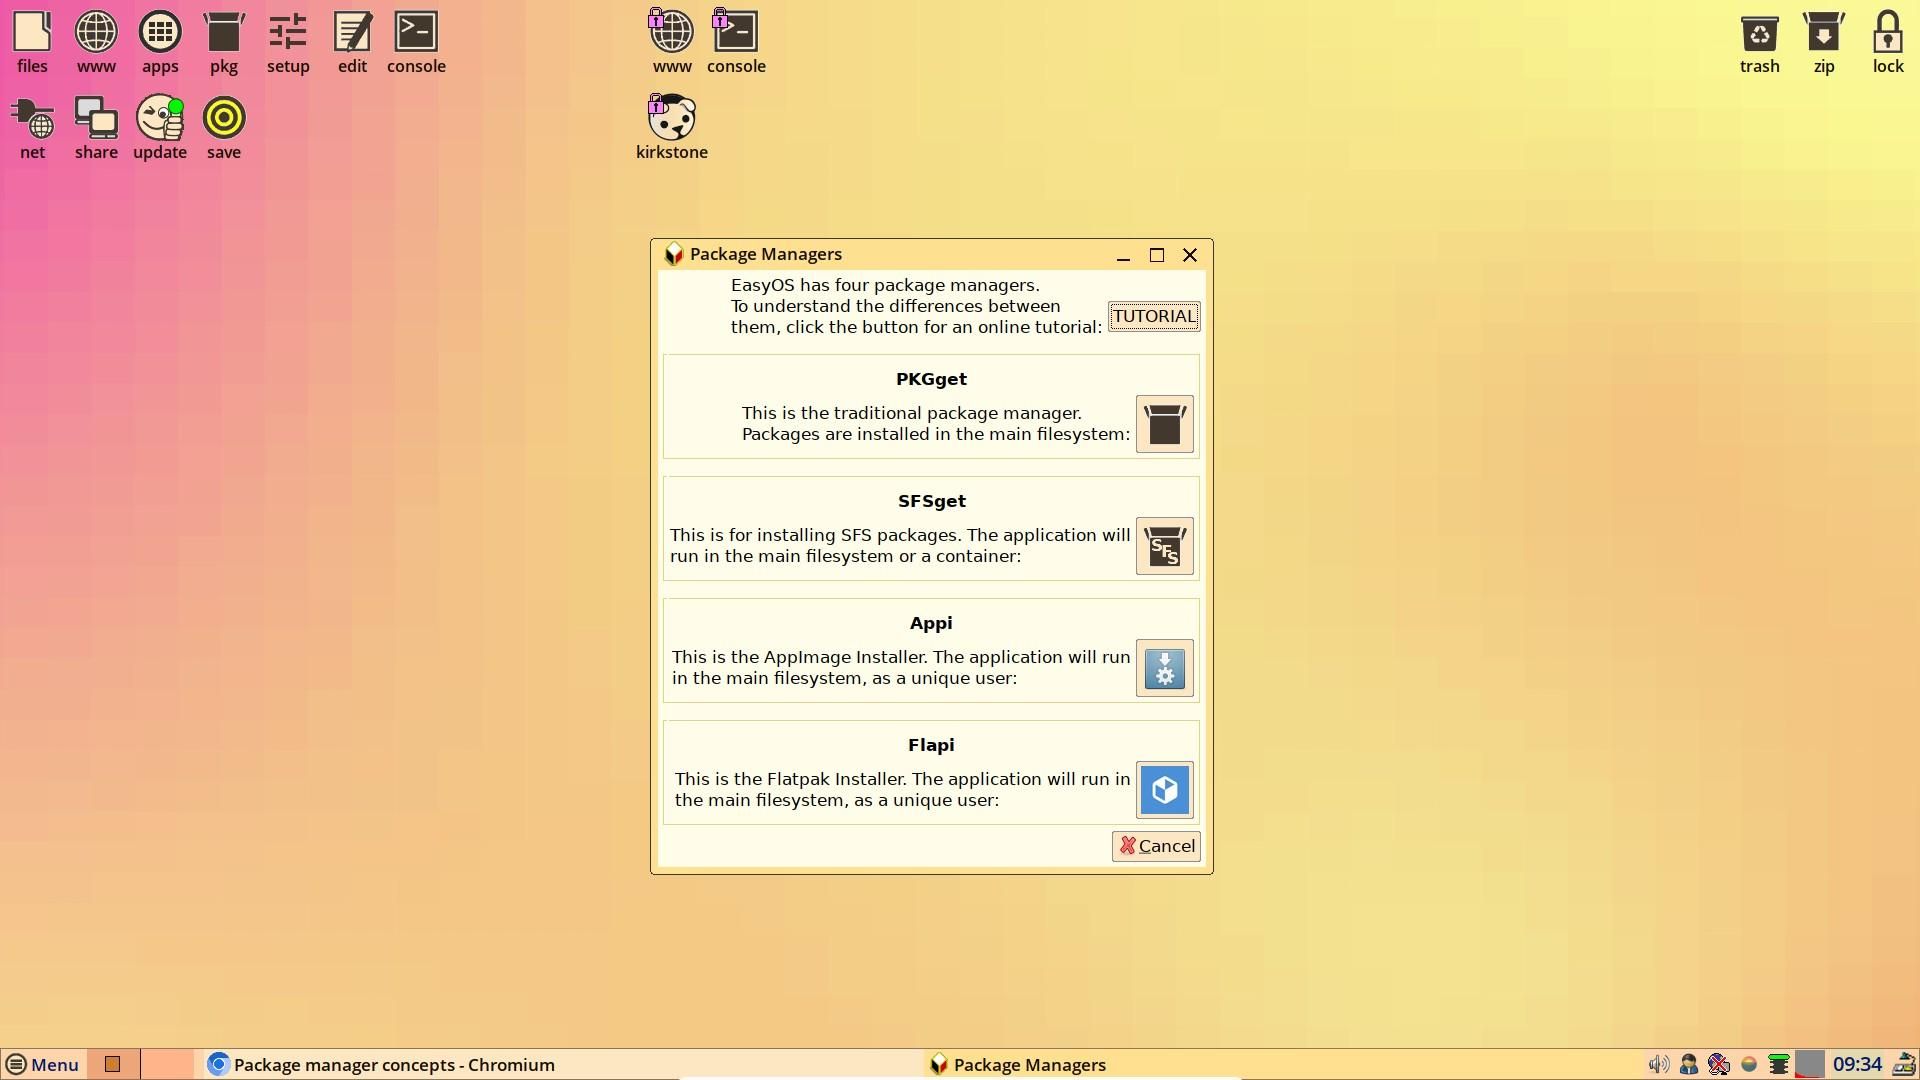Open the Appi AppImage installer

[x=1164, y=668]
